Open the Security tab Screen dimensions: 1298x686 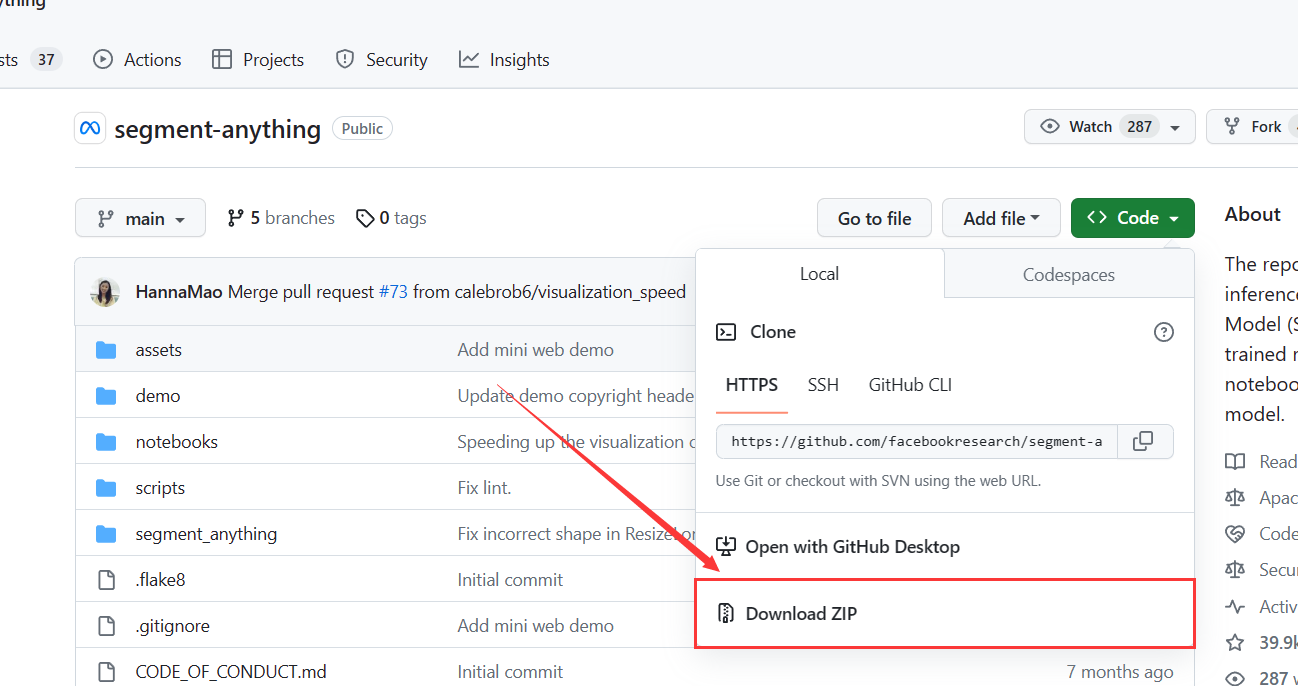[x=382, y=60]
